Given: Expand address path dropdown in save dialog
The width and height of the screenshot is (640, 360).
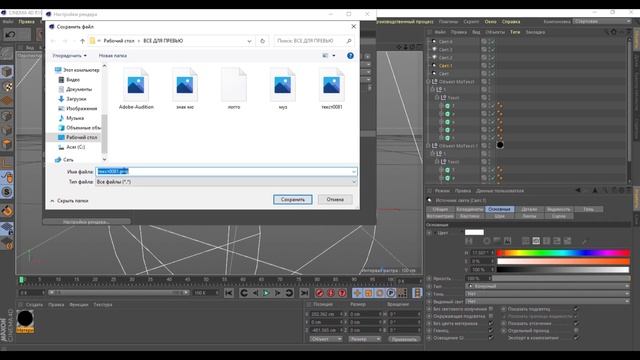Looking at the screenshot, I should (x=249, y=41).
